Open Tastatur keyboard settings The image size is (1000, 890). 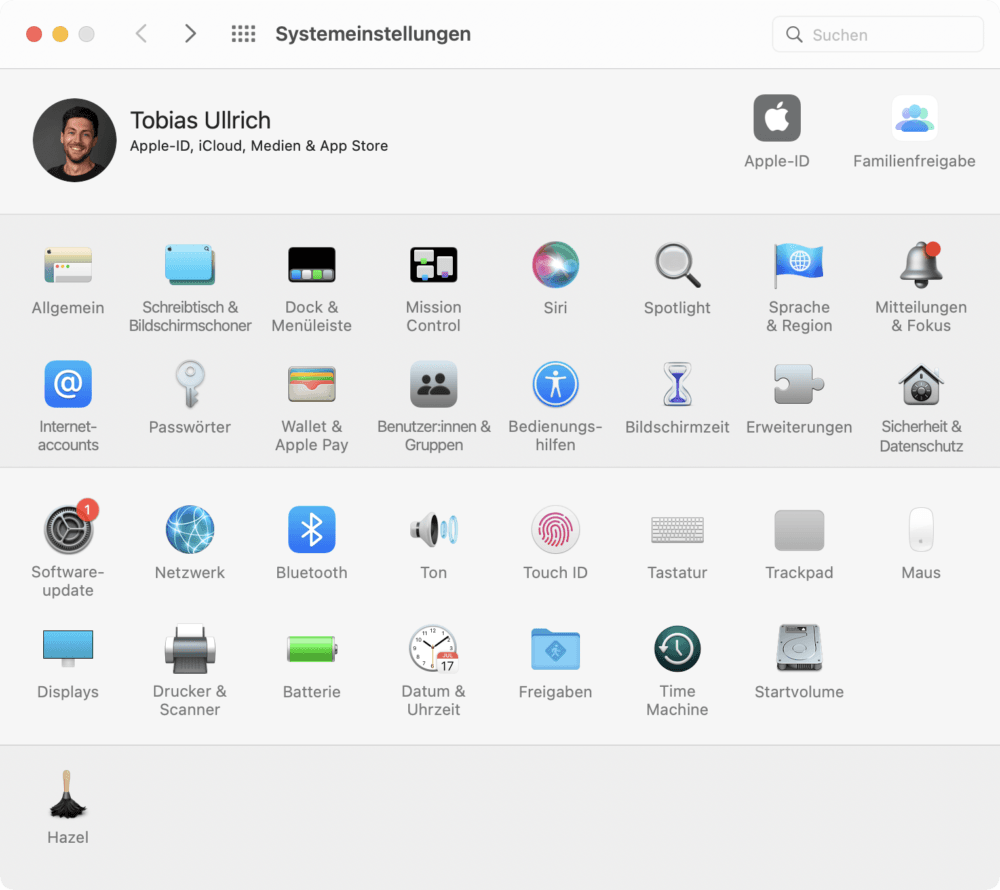coord(677,530)
